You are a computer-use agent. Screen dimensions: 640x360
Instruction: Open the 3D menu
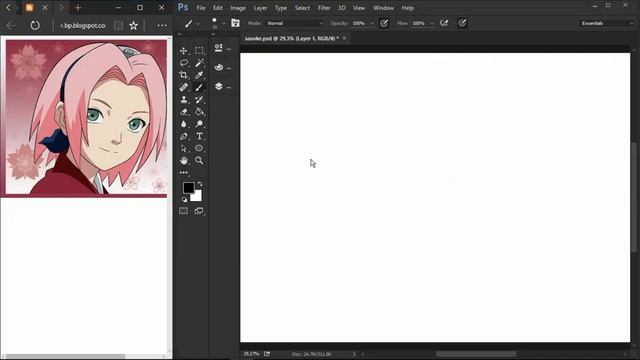pos(342,8)
